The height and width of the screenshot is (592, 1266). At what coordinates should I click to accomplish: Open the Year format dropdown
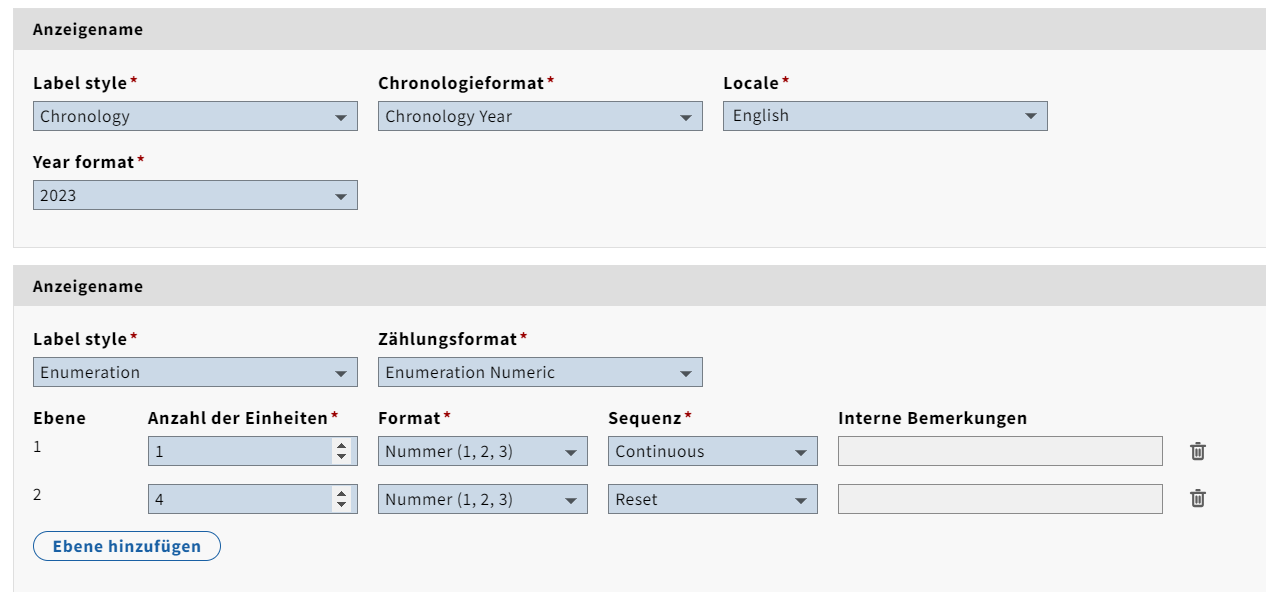pos(195,196)
